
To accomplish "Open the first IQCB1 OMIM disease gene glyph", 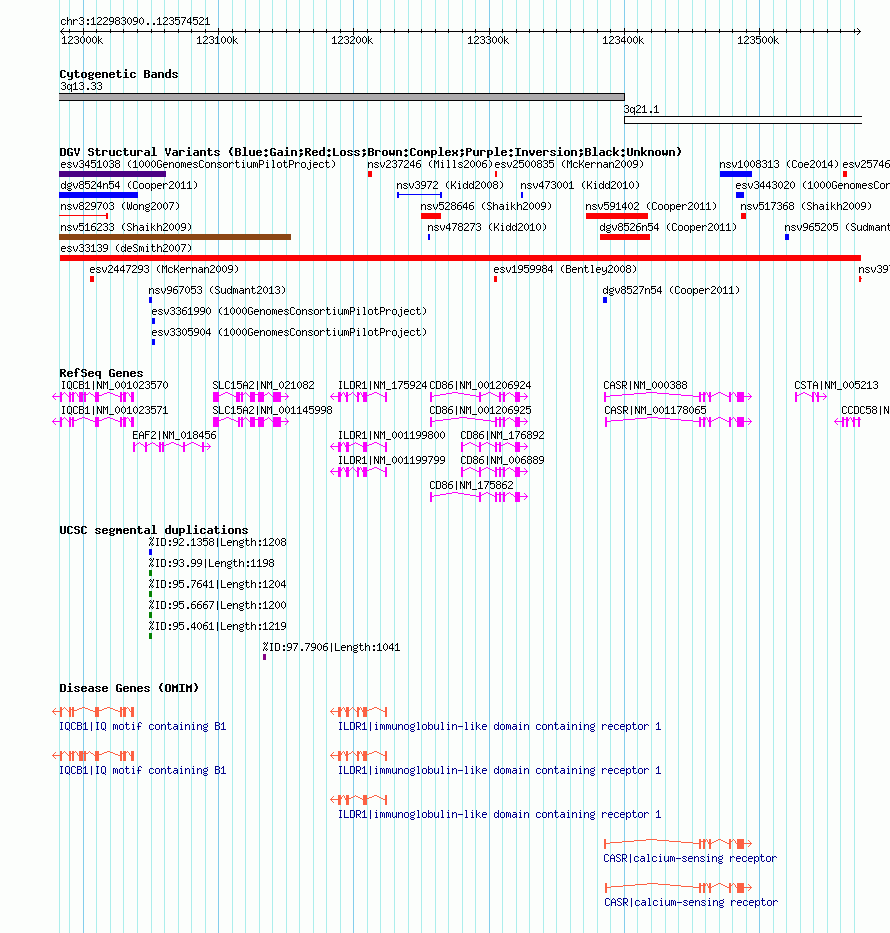I will point(93,712).
